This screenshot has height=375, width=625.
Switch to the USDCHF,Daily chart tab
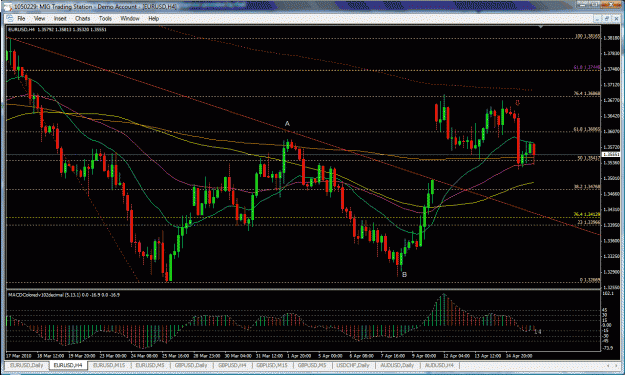pyautogui.click(x=353, y=365)
